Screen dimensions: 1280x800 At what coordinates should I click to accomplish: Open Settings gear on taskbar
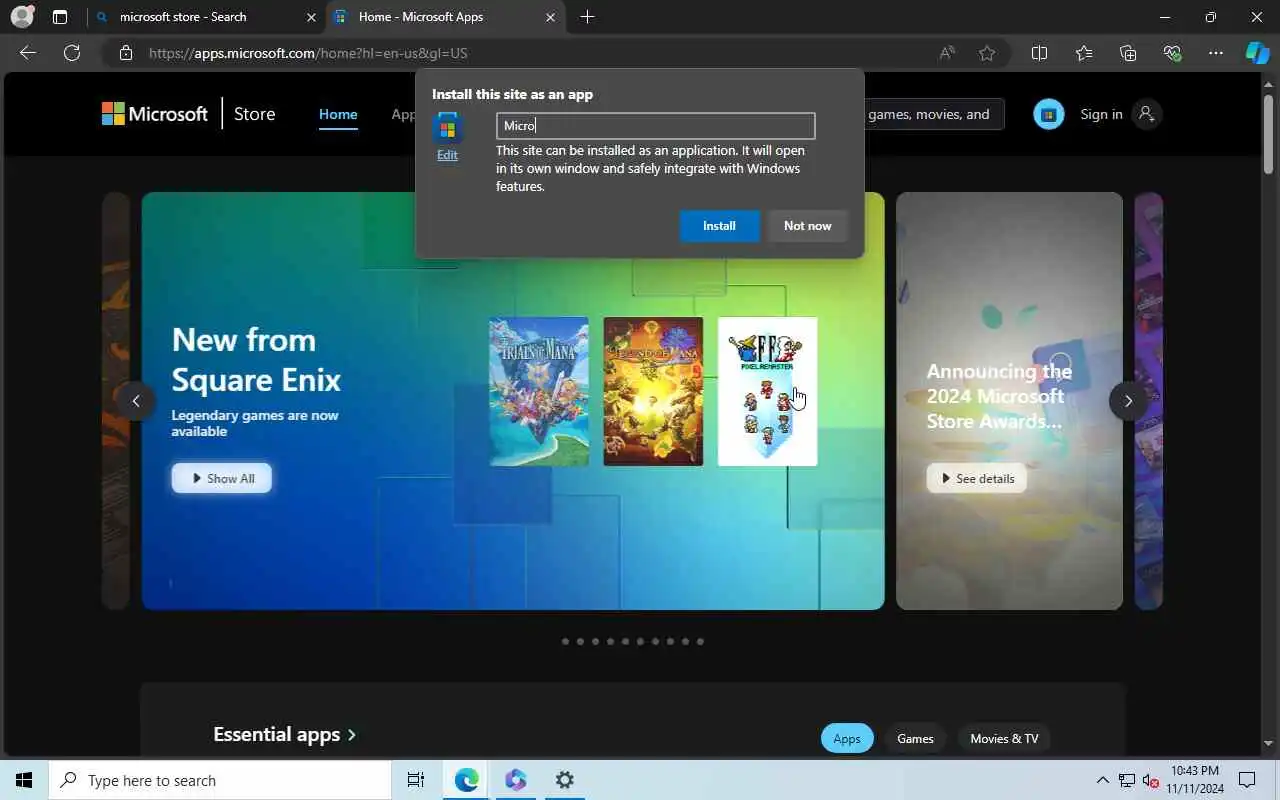564,780
